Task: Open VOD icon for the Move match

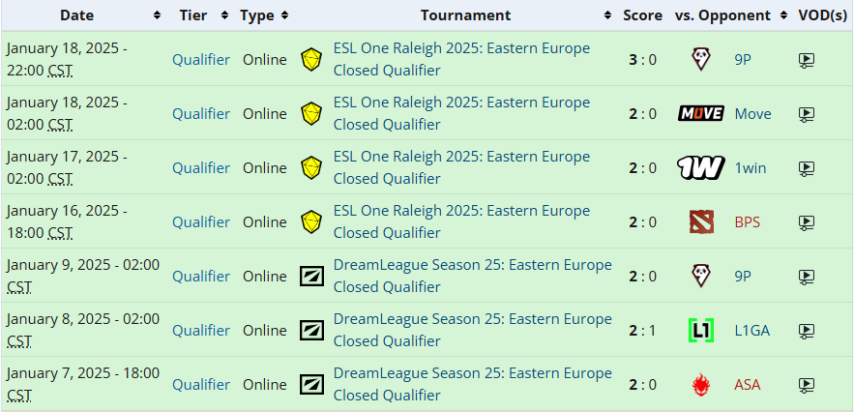Action: point(807,114)
